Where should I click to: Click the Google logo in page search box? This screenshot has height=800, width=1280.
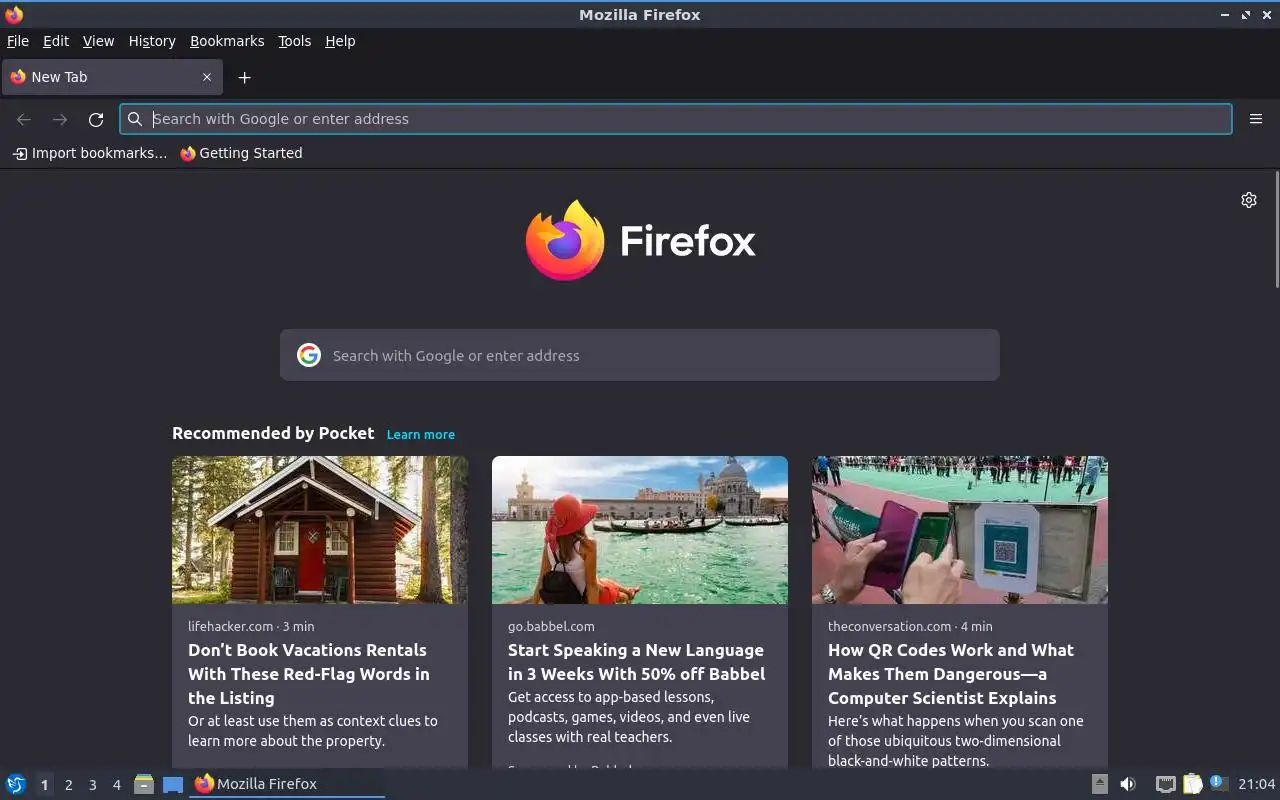(x=309, y=355)
